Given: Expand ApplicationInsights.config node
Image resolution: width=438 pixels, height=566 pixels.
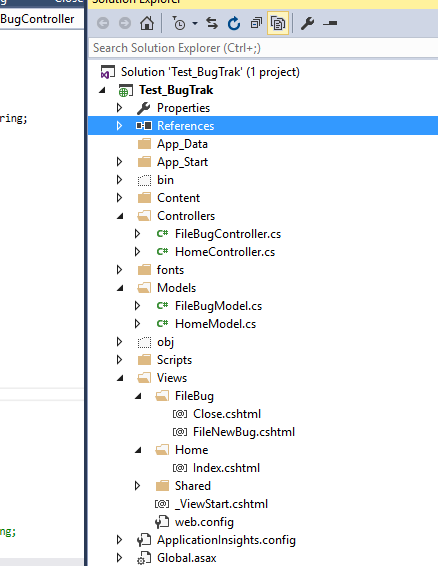Looking at the screenshot, I should (120, 540).
